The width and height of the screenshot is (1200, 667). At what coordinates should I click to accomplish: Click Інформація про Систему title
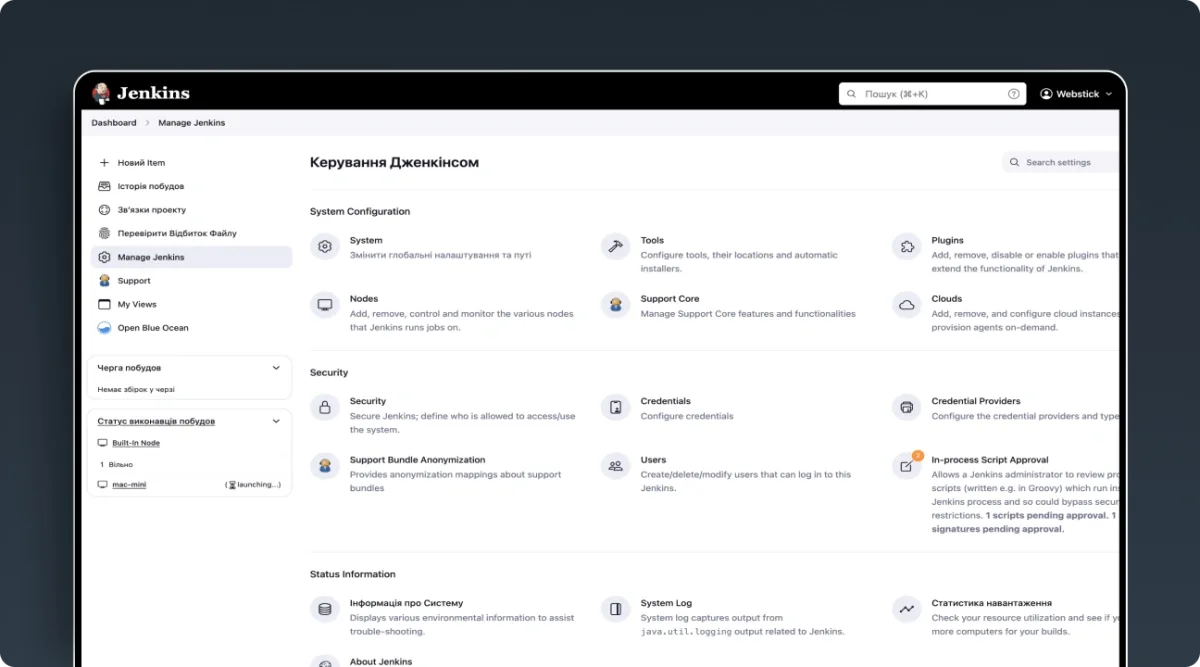tap(406, 603)
